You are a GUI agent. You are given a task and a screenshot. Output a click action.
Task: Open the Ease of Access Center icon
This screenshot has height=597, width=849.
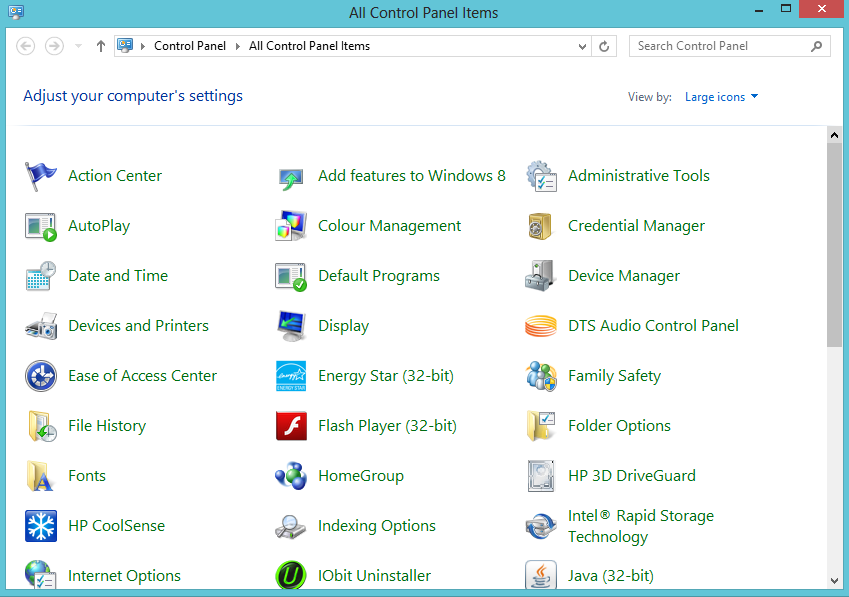(41, 376)
